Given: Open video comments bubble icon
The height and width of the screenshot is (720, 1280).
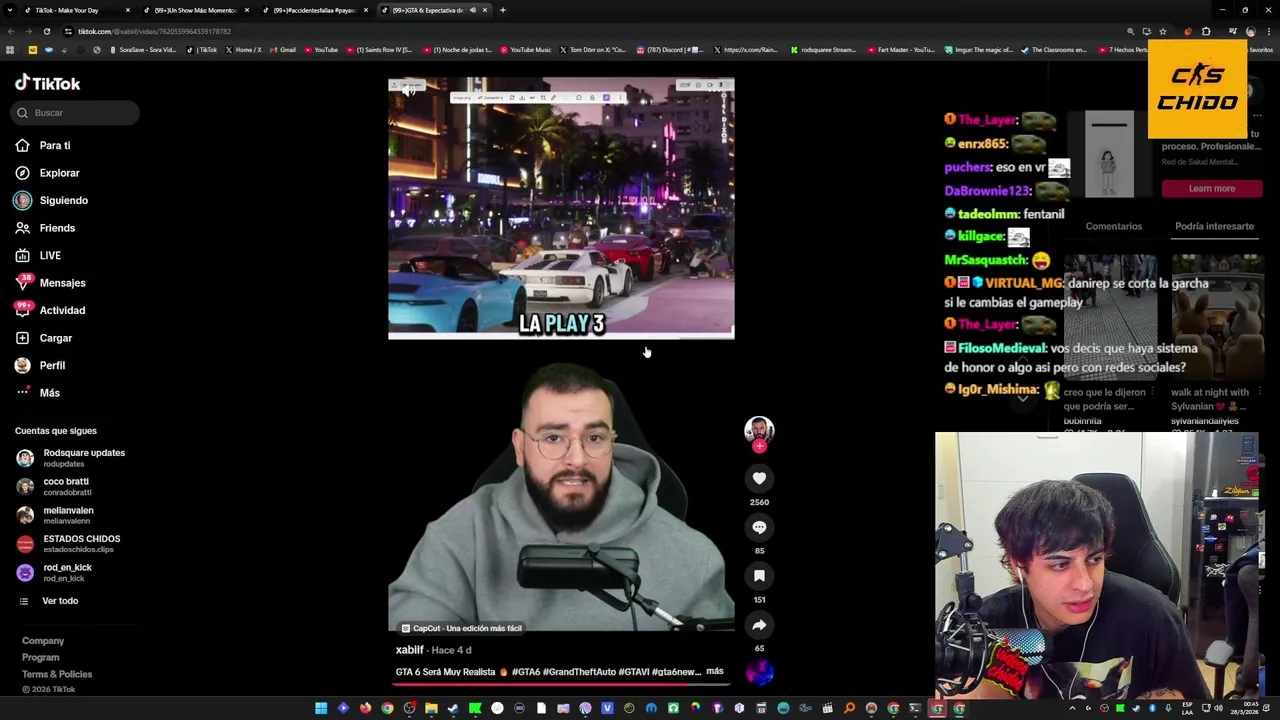Looking at the screenshot, I should pyautogui.click(x=759, y=527).
